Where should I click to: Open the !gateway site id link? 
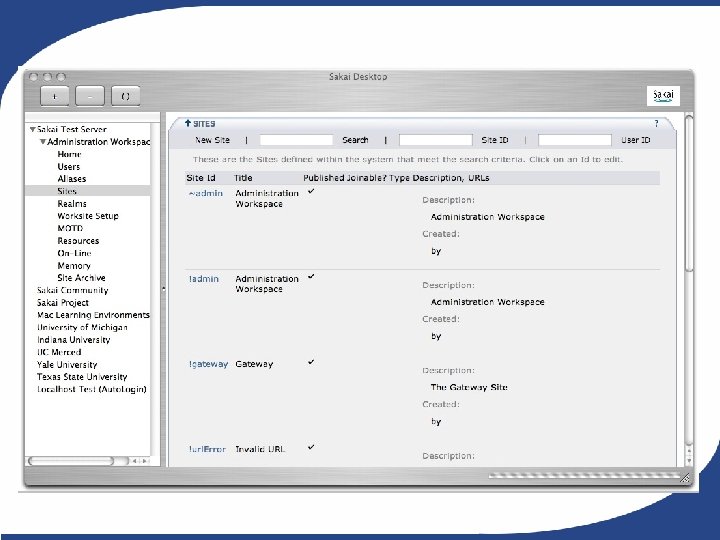(x=208, y=364)
